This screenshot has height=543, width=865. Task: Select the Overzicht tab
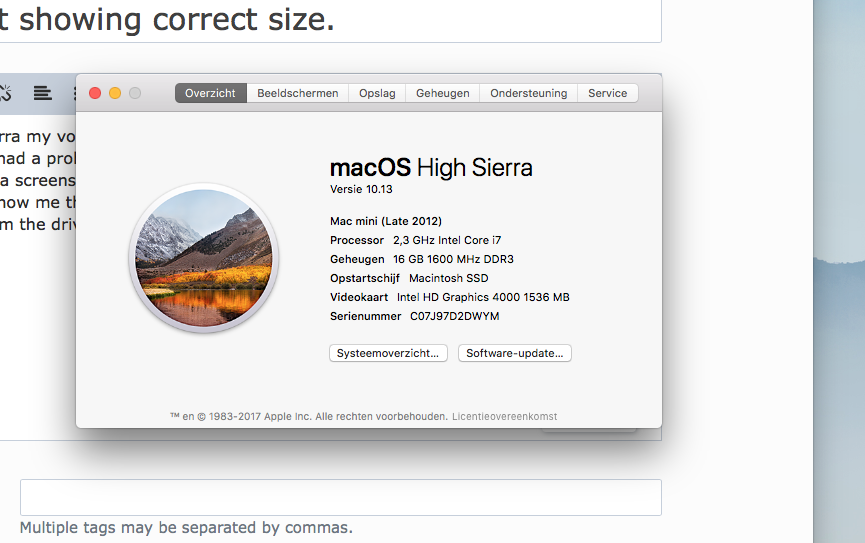(210, 93)
